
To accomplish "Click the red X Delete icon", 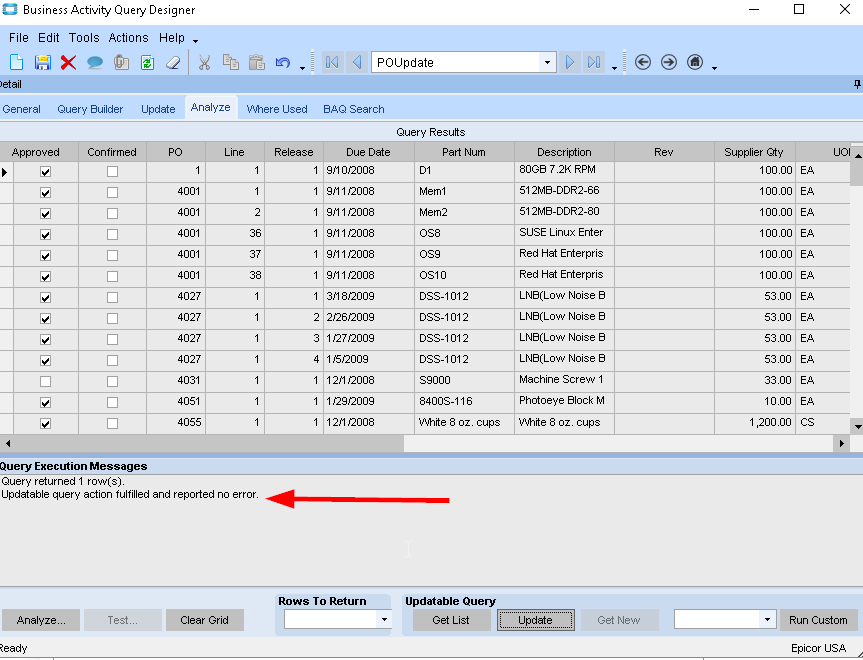I will click(x=68, y=62).
